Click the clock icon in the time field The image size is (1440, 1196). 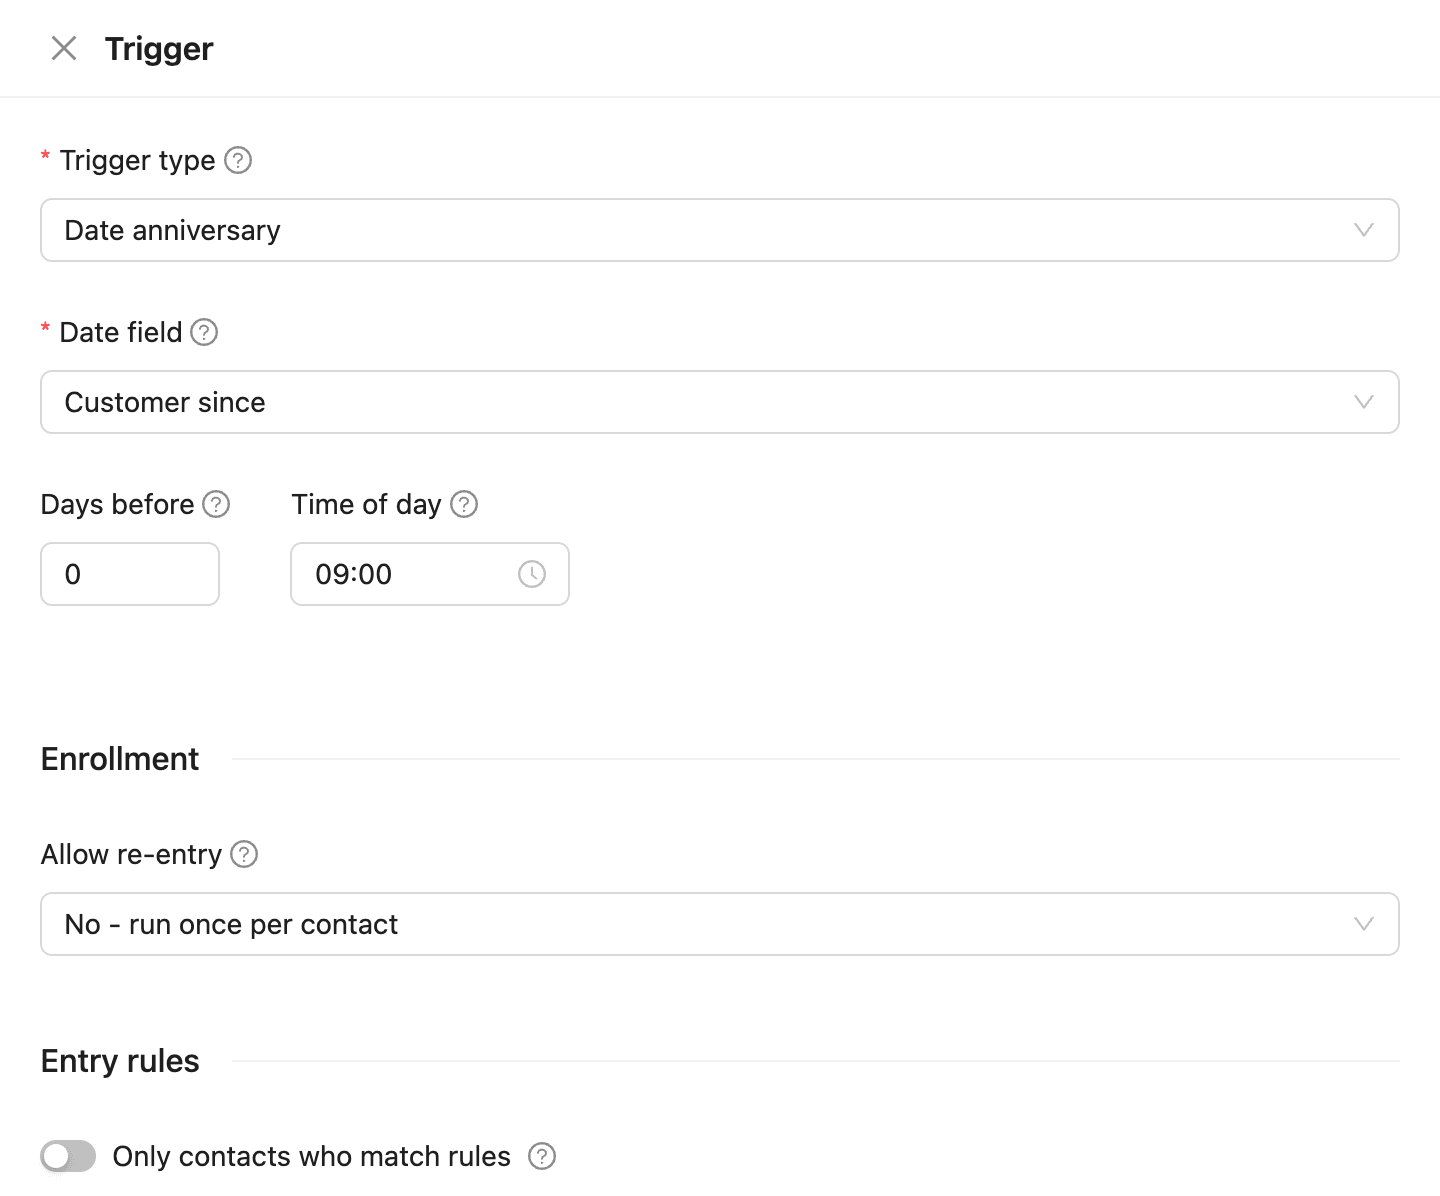point(532,574)
